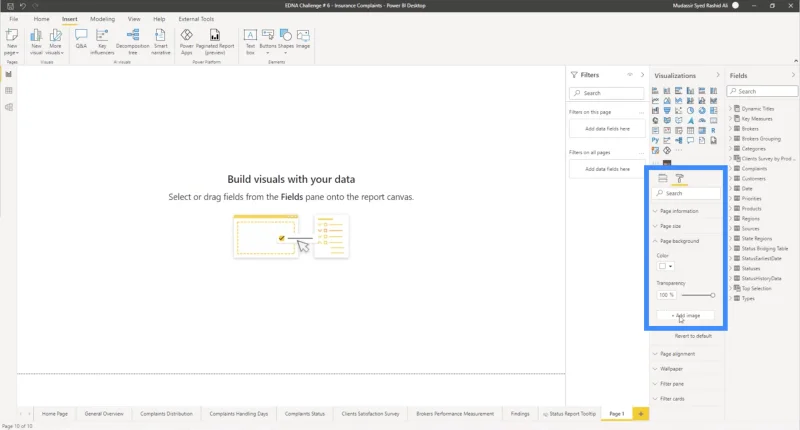Collapse the Fields pane chevron
This screenshot has width=800, height=430.
click(793, 75)
